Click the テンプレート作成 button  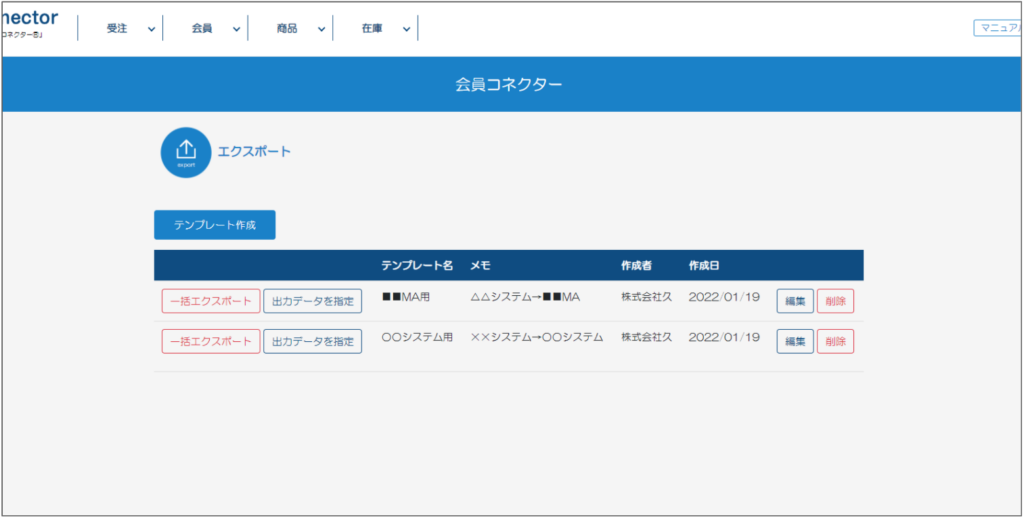pos(215,225)
